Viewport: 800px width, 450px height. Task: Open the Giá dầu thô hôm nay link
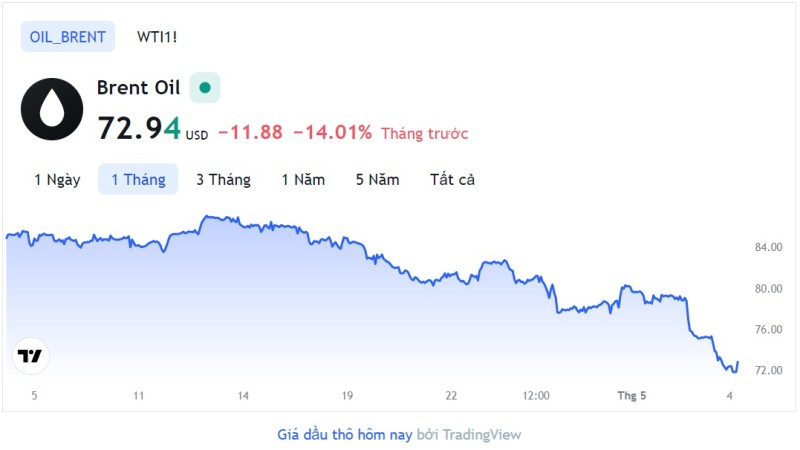click(x=344, y=435)
